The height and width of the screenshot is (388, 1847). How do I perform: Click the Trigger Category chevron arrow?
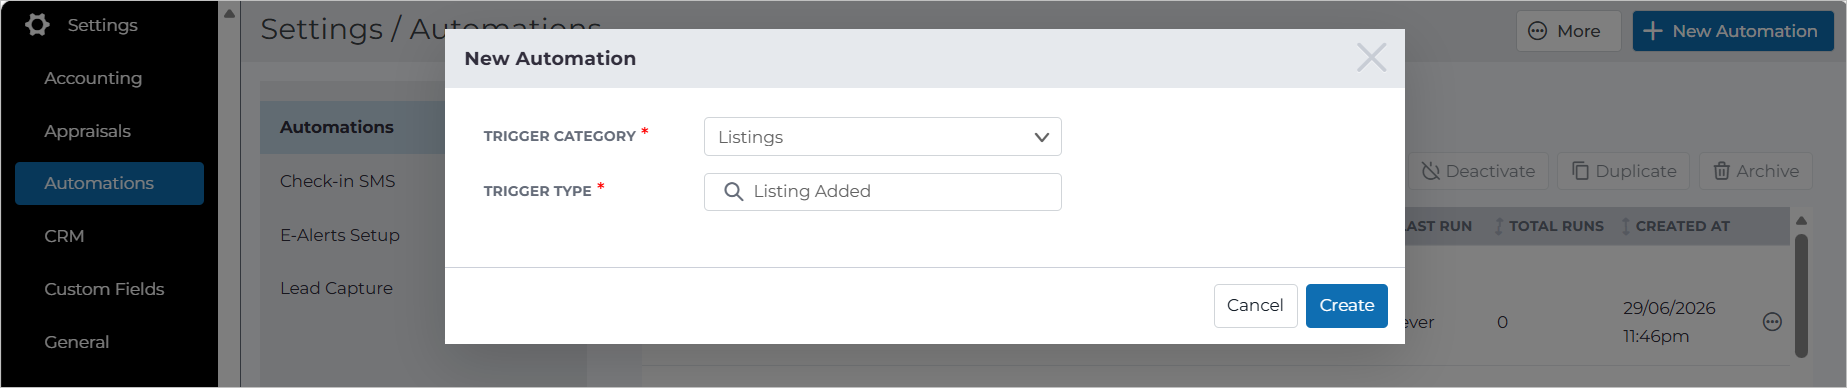(x=1041, y=137)
